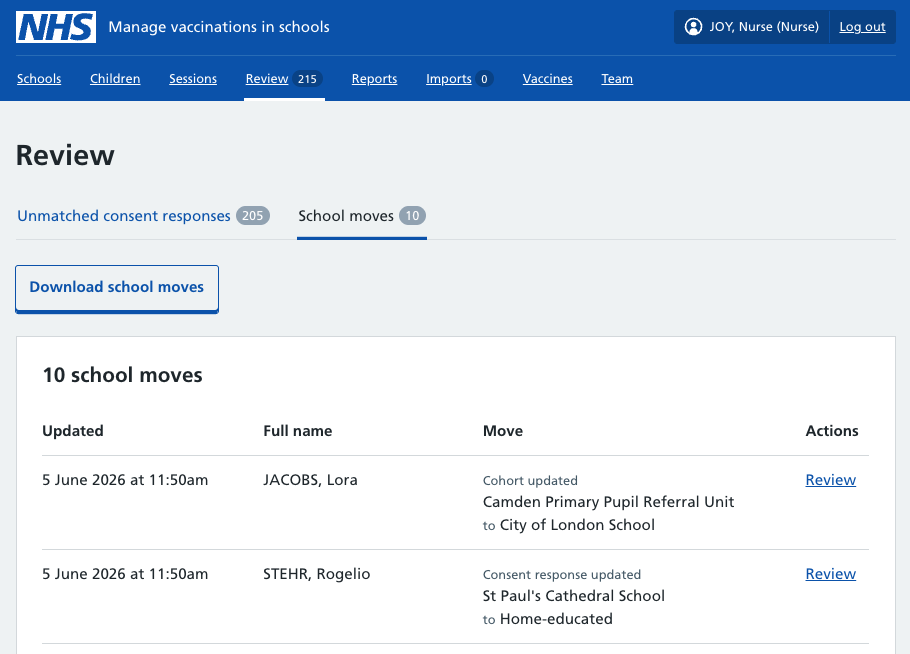
Task: Click the Move column header
Action: pos(503,431)
